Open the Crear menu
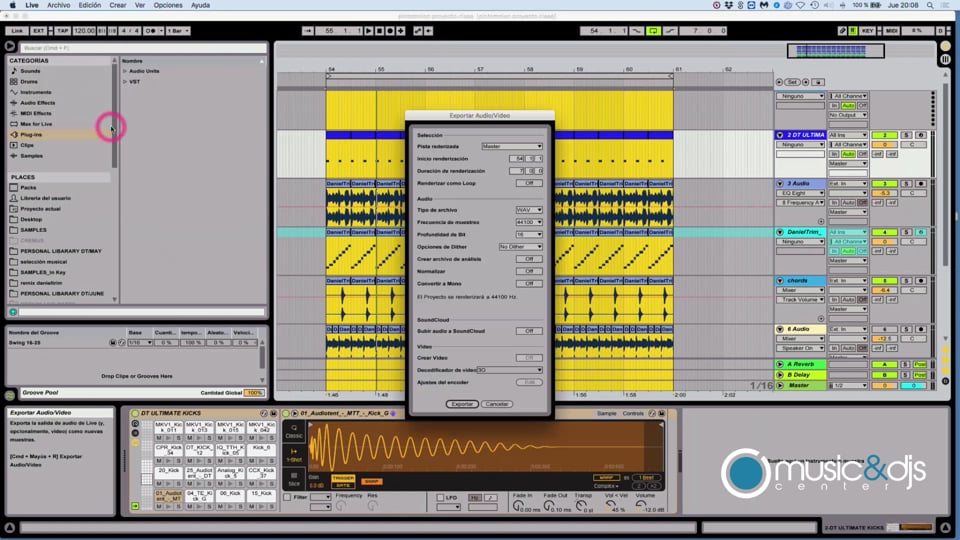The height and width of the screenshot is (540, 960). [118, 5]
